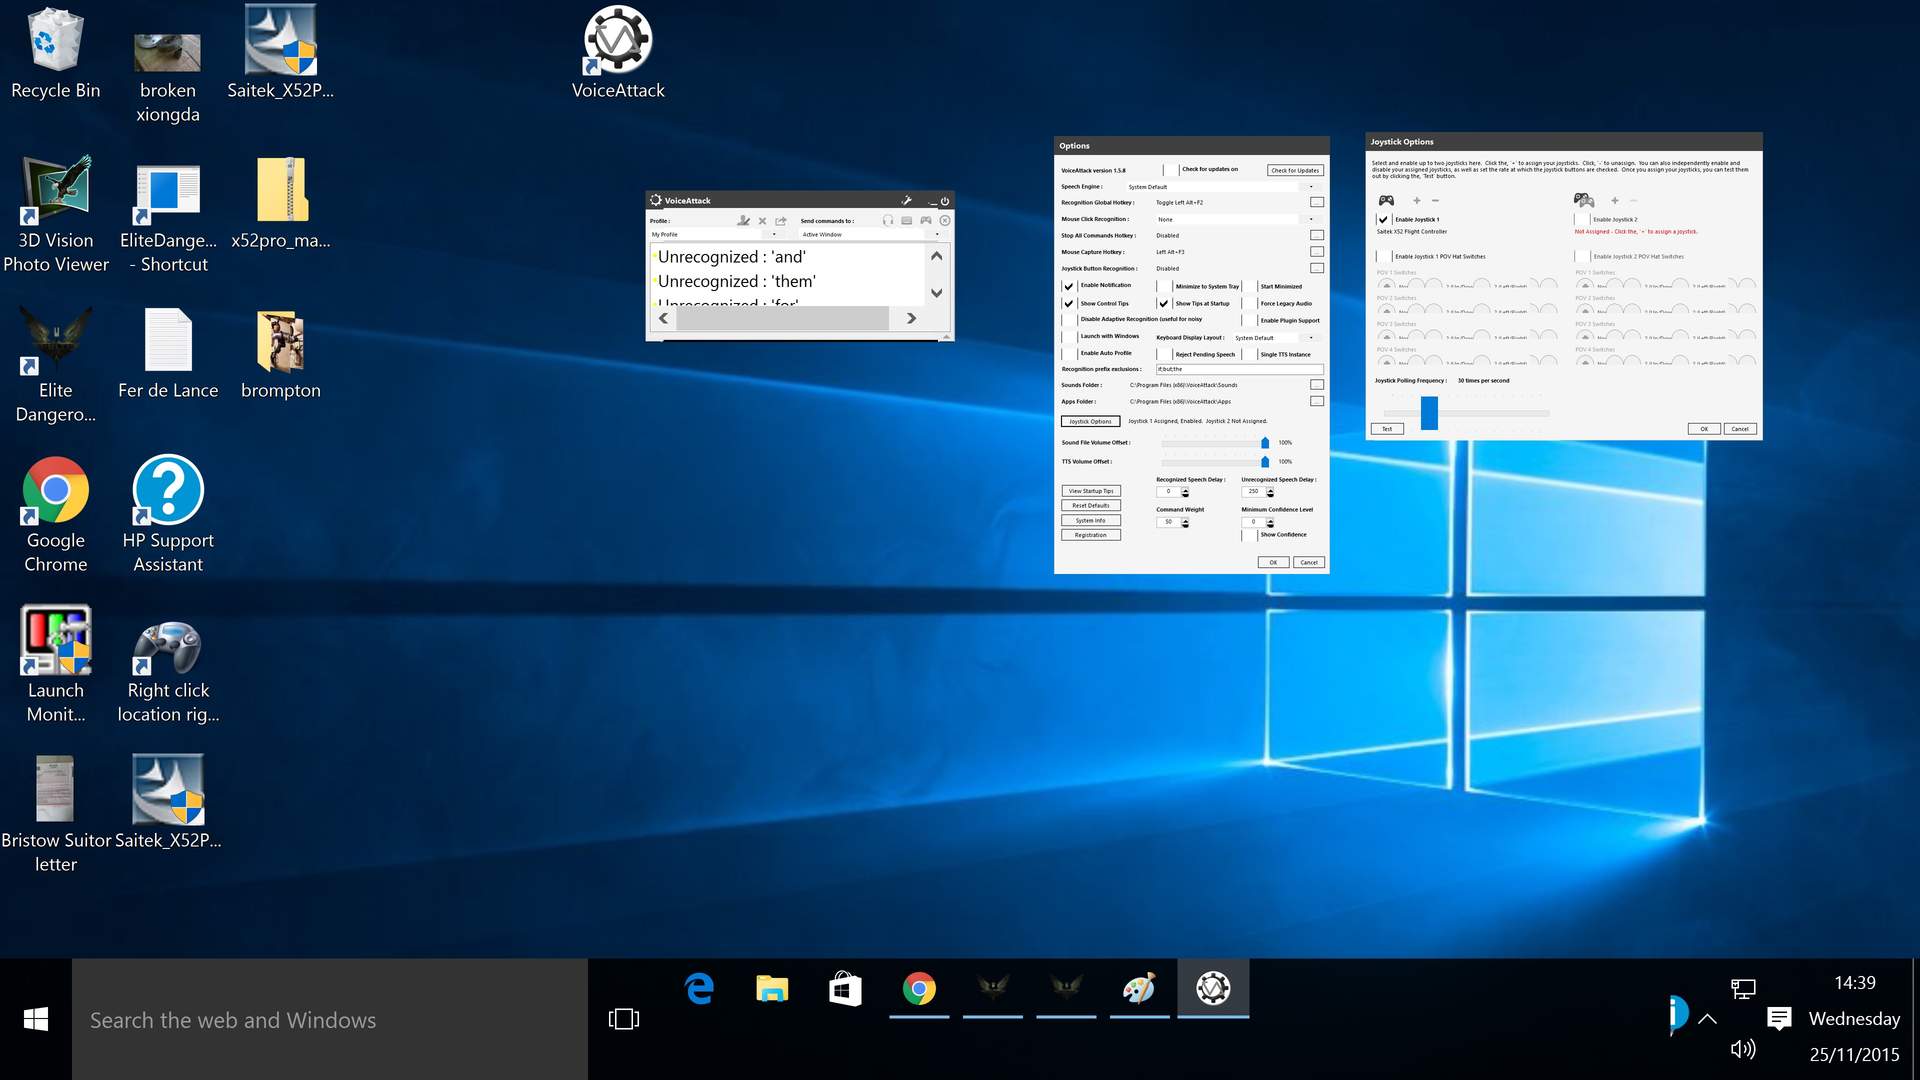This screenshot has width=1920, height=1080.
Task: Open the VoiceAttack desktop shortcut
Action: tap(618, 53)
